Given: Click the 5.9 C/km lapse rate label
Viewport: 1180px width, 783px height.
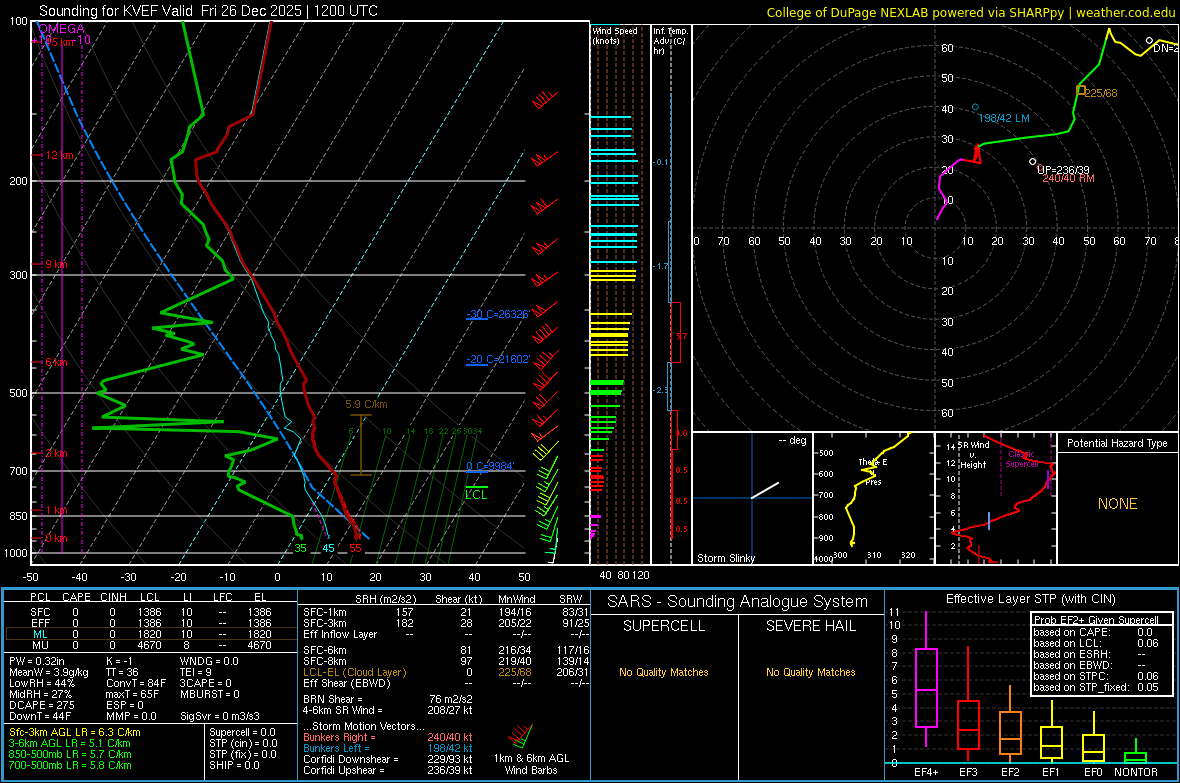Looking at the screenshot, I should pos(366,404).
